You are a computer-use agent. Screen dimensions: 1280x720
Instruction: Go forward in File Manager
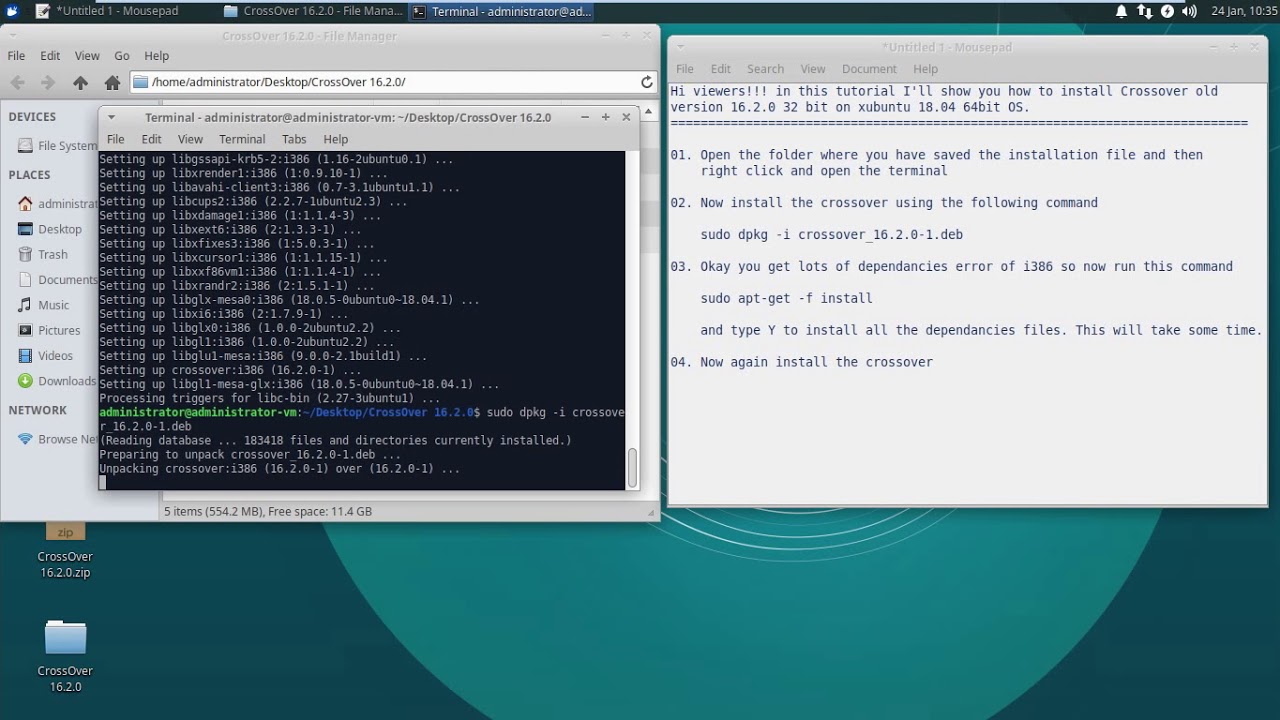[x=47, y=82]
